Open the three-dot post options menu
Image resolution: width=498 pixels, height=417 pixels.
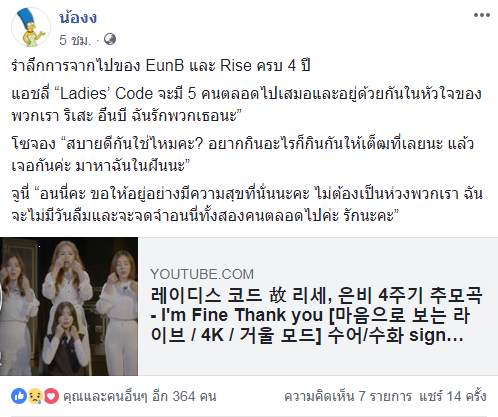tap(482, 15)
